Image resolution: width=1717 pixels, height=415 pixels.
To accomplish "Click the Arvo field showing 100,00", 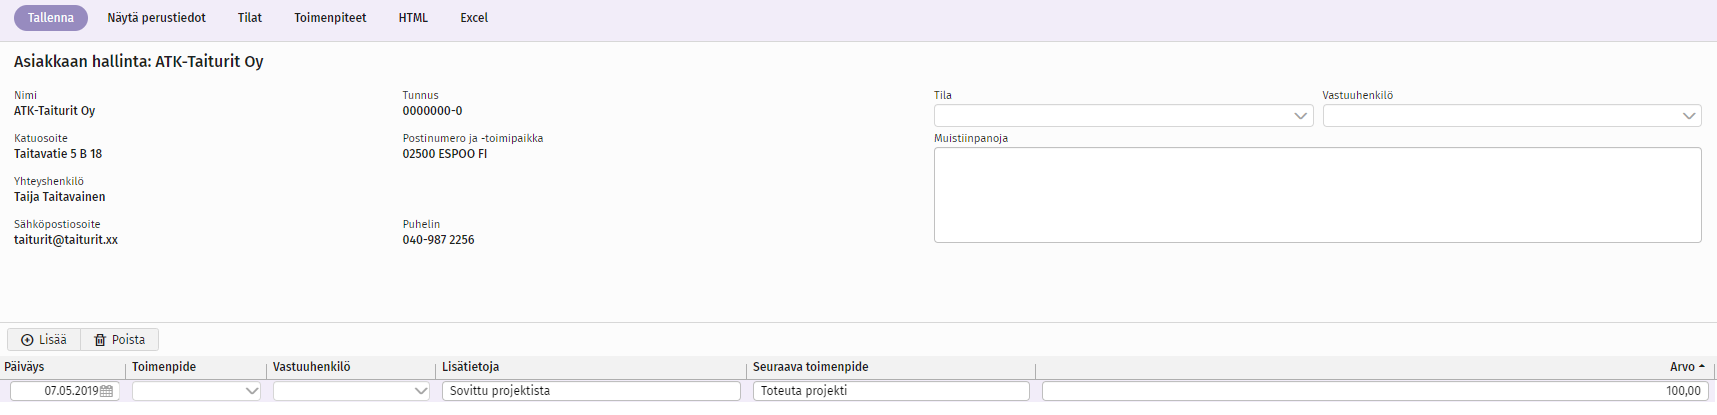I will tap(1375, 391).
